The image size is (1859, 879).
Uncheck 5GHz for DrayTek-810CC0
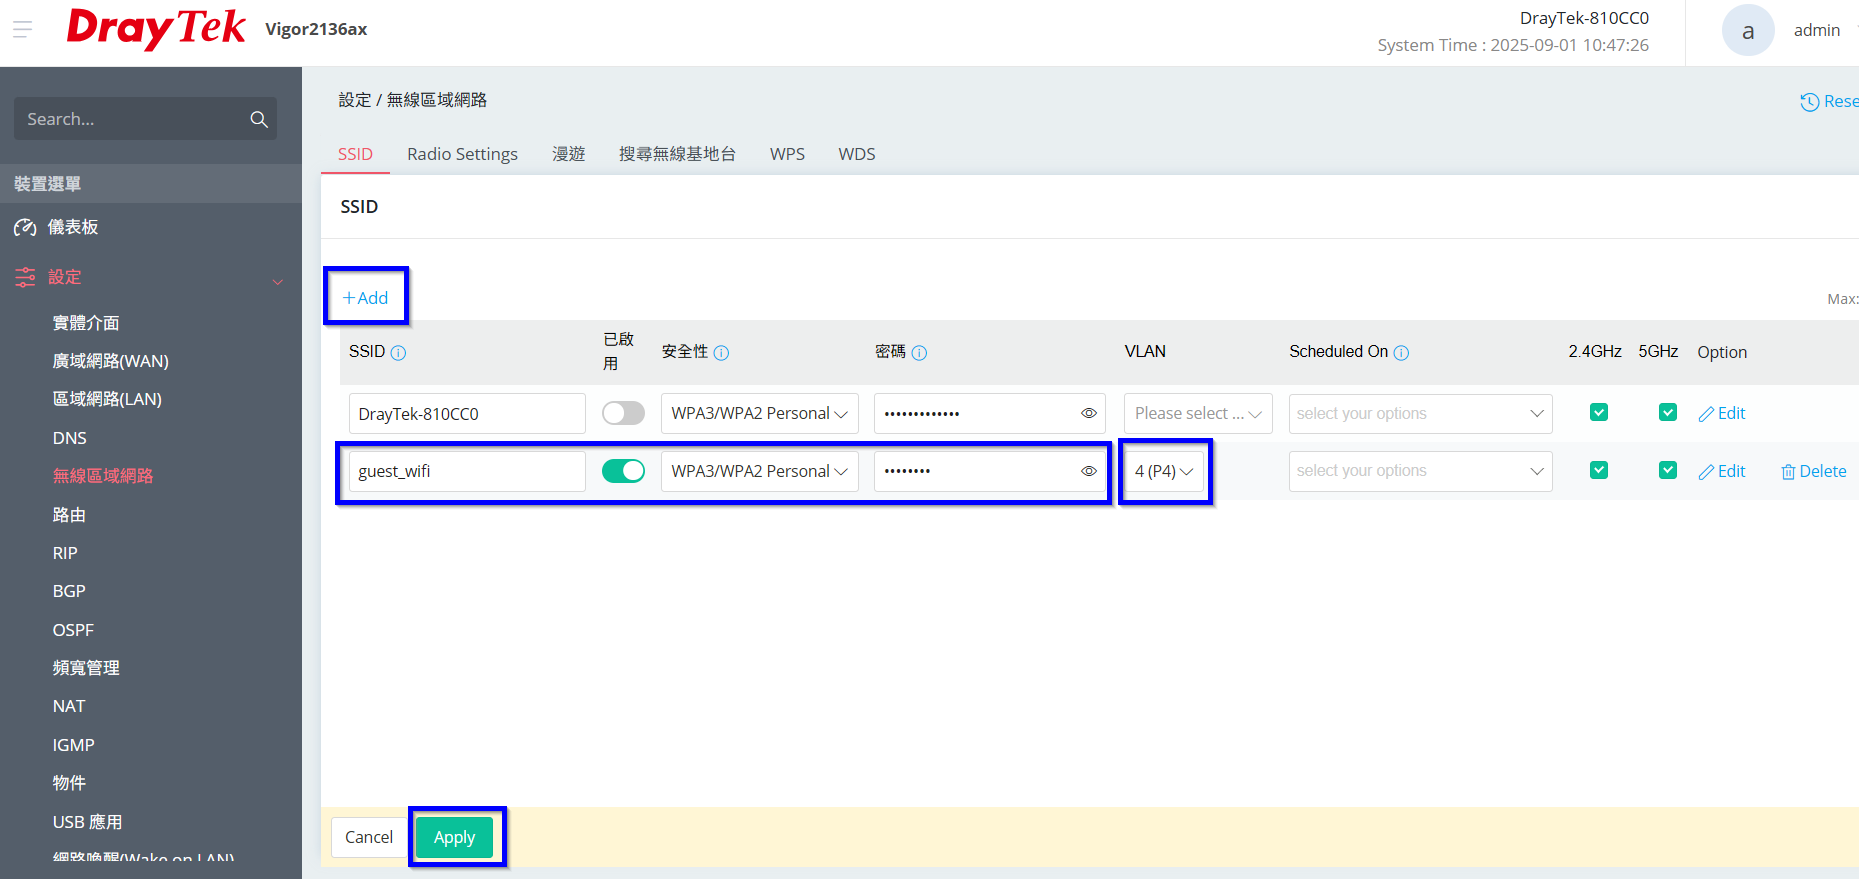point(1667,412)
